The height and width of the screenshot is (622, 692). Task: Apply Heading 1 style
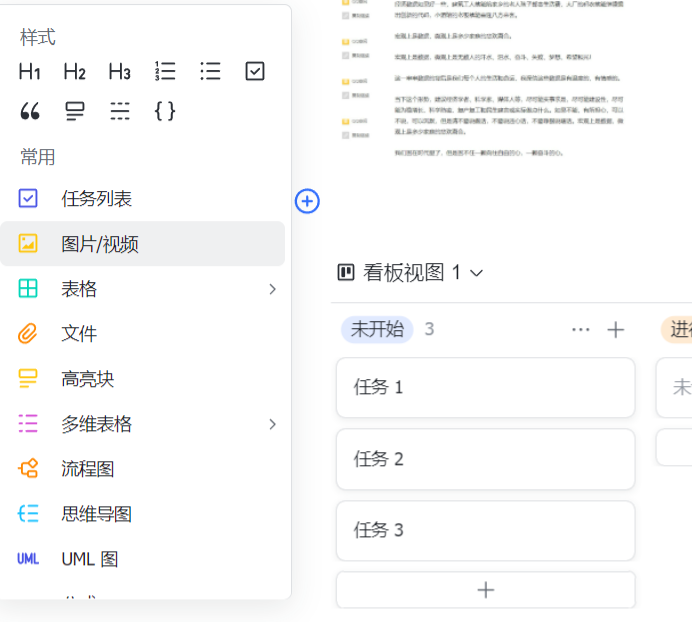[x=30, y=71]
